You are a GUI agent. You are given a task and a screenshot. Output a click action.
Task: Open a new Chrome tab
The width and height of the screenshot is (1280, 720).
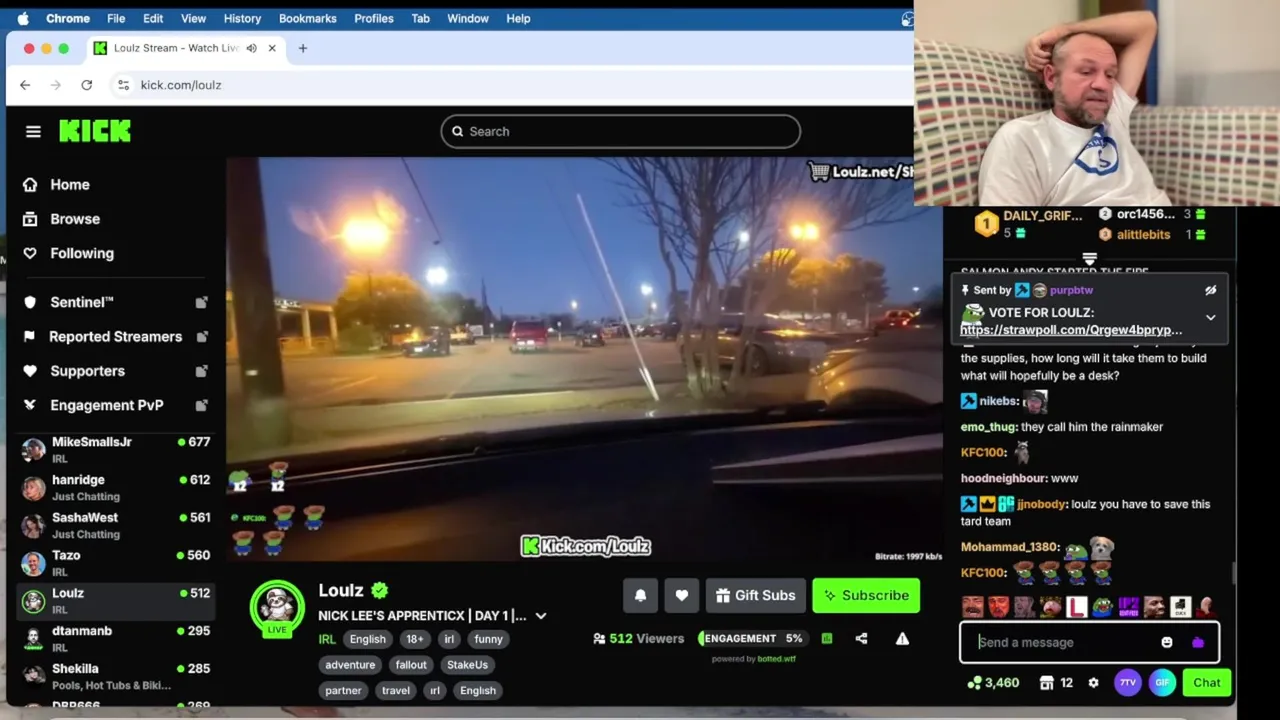(x=303, y=48)
